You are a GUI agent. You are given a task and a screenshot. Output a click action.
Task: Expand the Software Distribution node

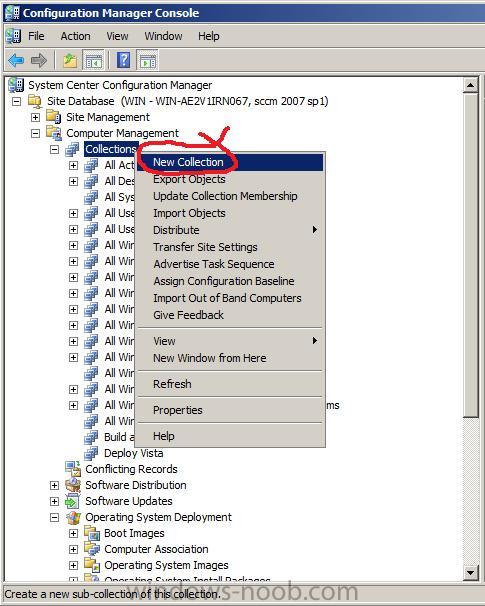[x=54, y=485]
